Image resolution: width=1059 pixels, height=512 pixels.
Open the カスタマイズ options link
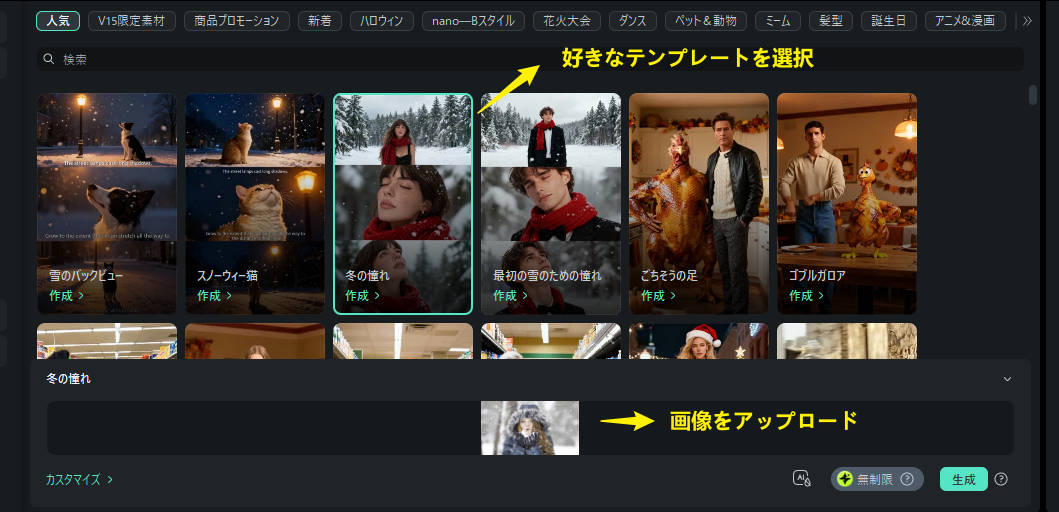click(x=79, y=480)
